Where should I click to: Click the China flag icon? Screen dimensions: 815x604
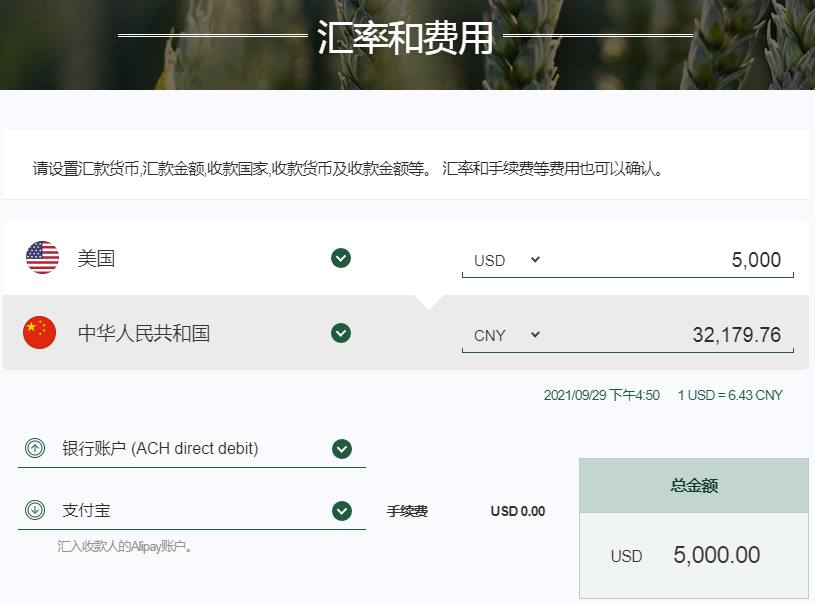(x=40, y=333)
